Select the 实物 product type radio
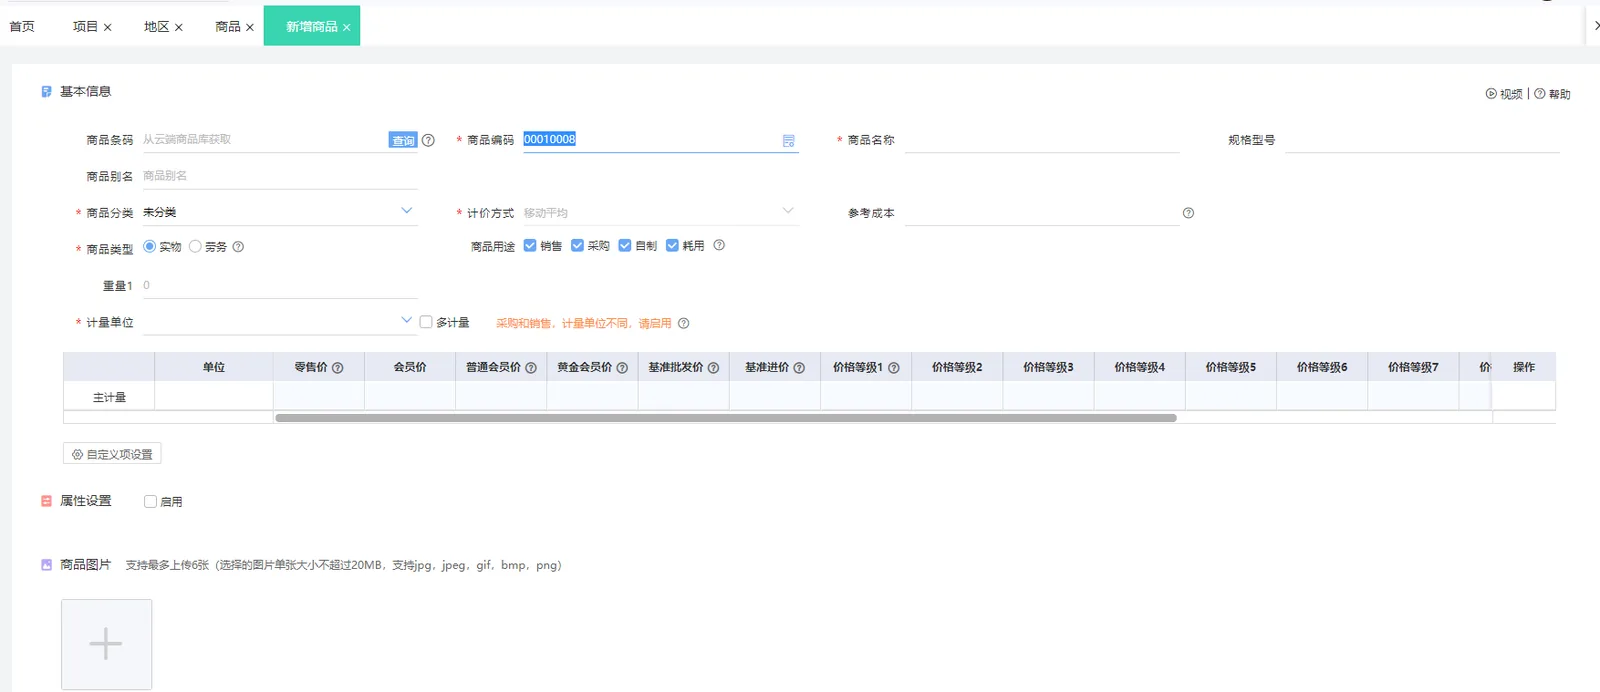Image resolution: width=1600 pixels, height=692 pixels. 150,246
